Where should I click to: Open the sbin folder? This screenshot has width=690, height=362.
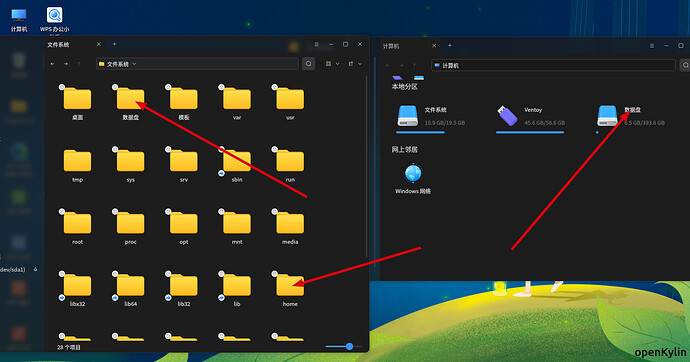click(237, 161)
